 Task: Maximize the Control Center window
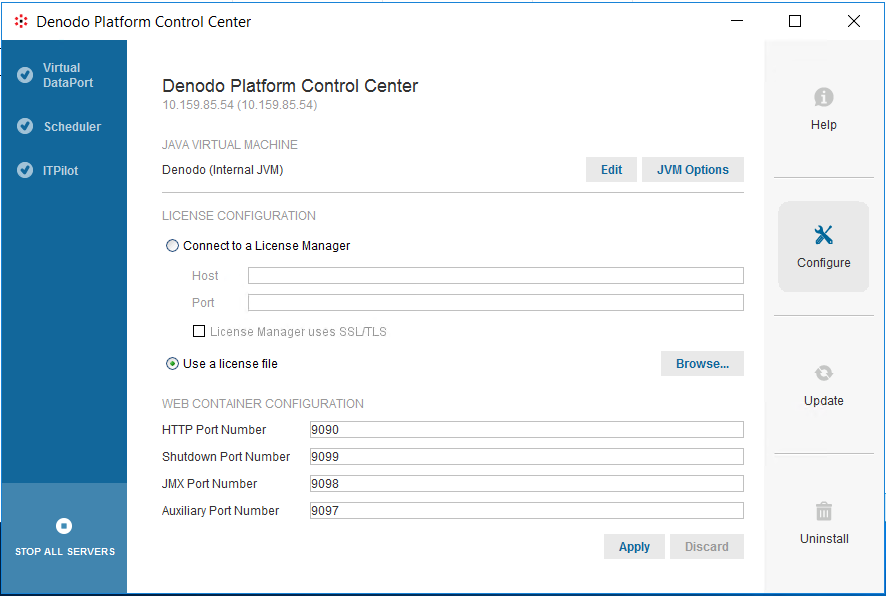(x=794, y=21)
